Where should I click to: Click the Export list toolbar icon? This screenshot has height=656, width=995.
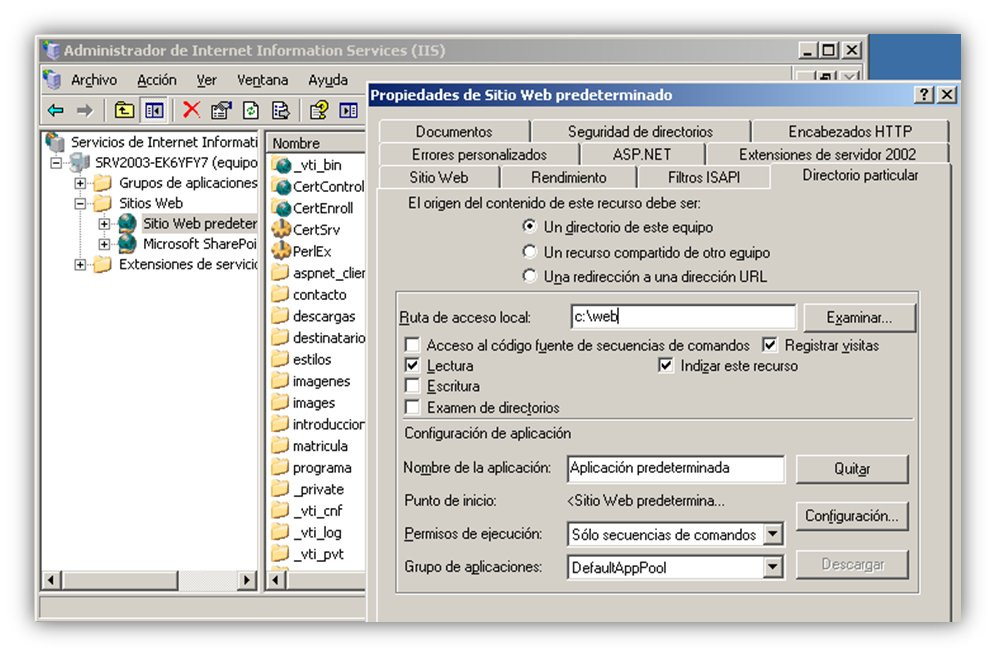click(280, 110)
